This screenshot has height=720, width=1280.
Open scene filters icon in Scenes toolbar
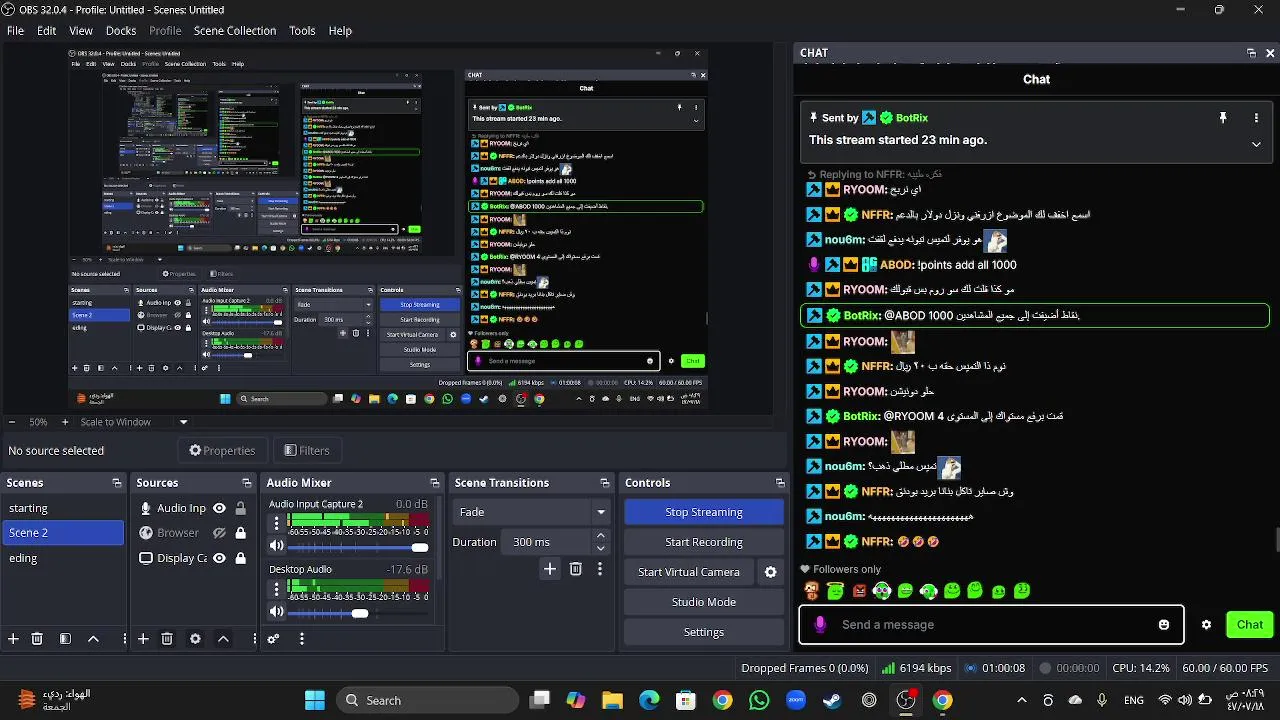(x=65, y=639)
